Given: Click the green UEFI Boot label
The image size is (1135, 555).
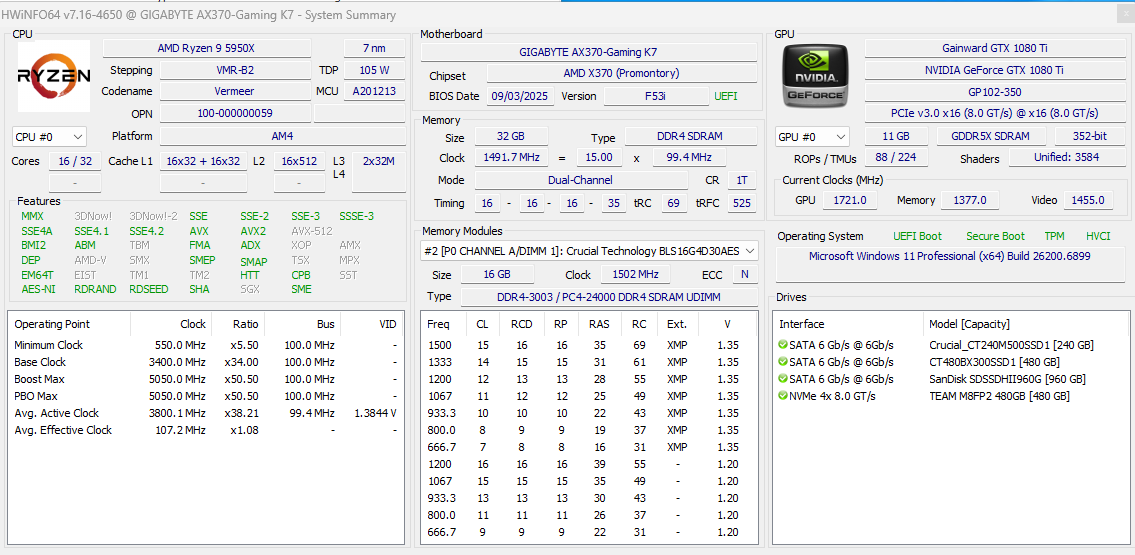Looking at the screenshot, I should tap(918, 237).
